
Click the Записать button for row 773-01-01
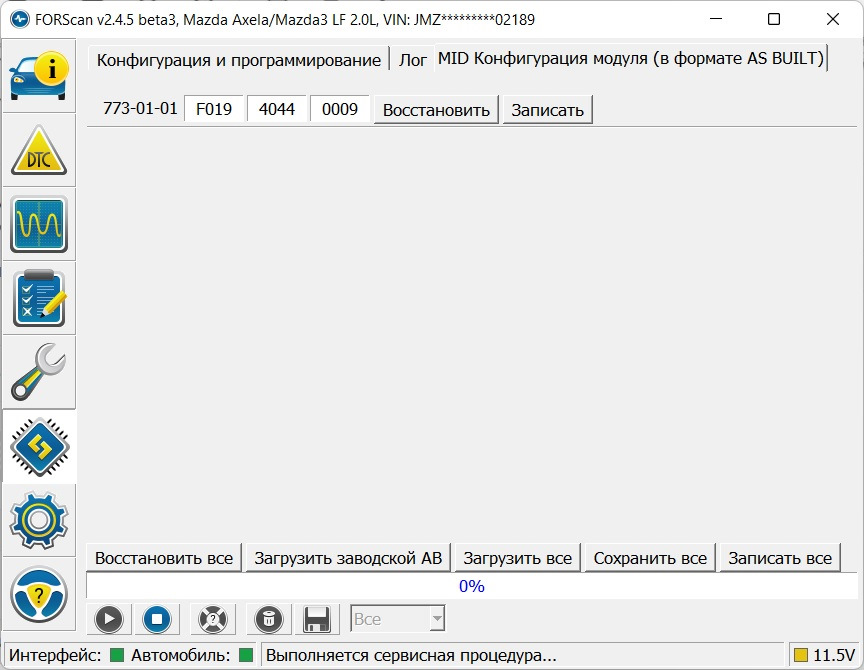547,110
